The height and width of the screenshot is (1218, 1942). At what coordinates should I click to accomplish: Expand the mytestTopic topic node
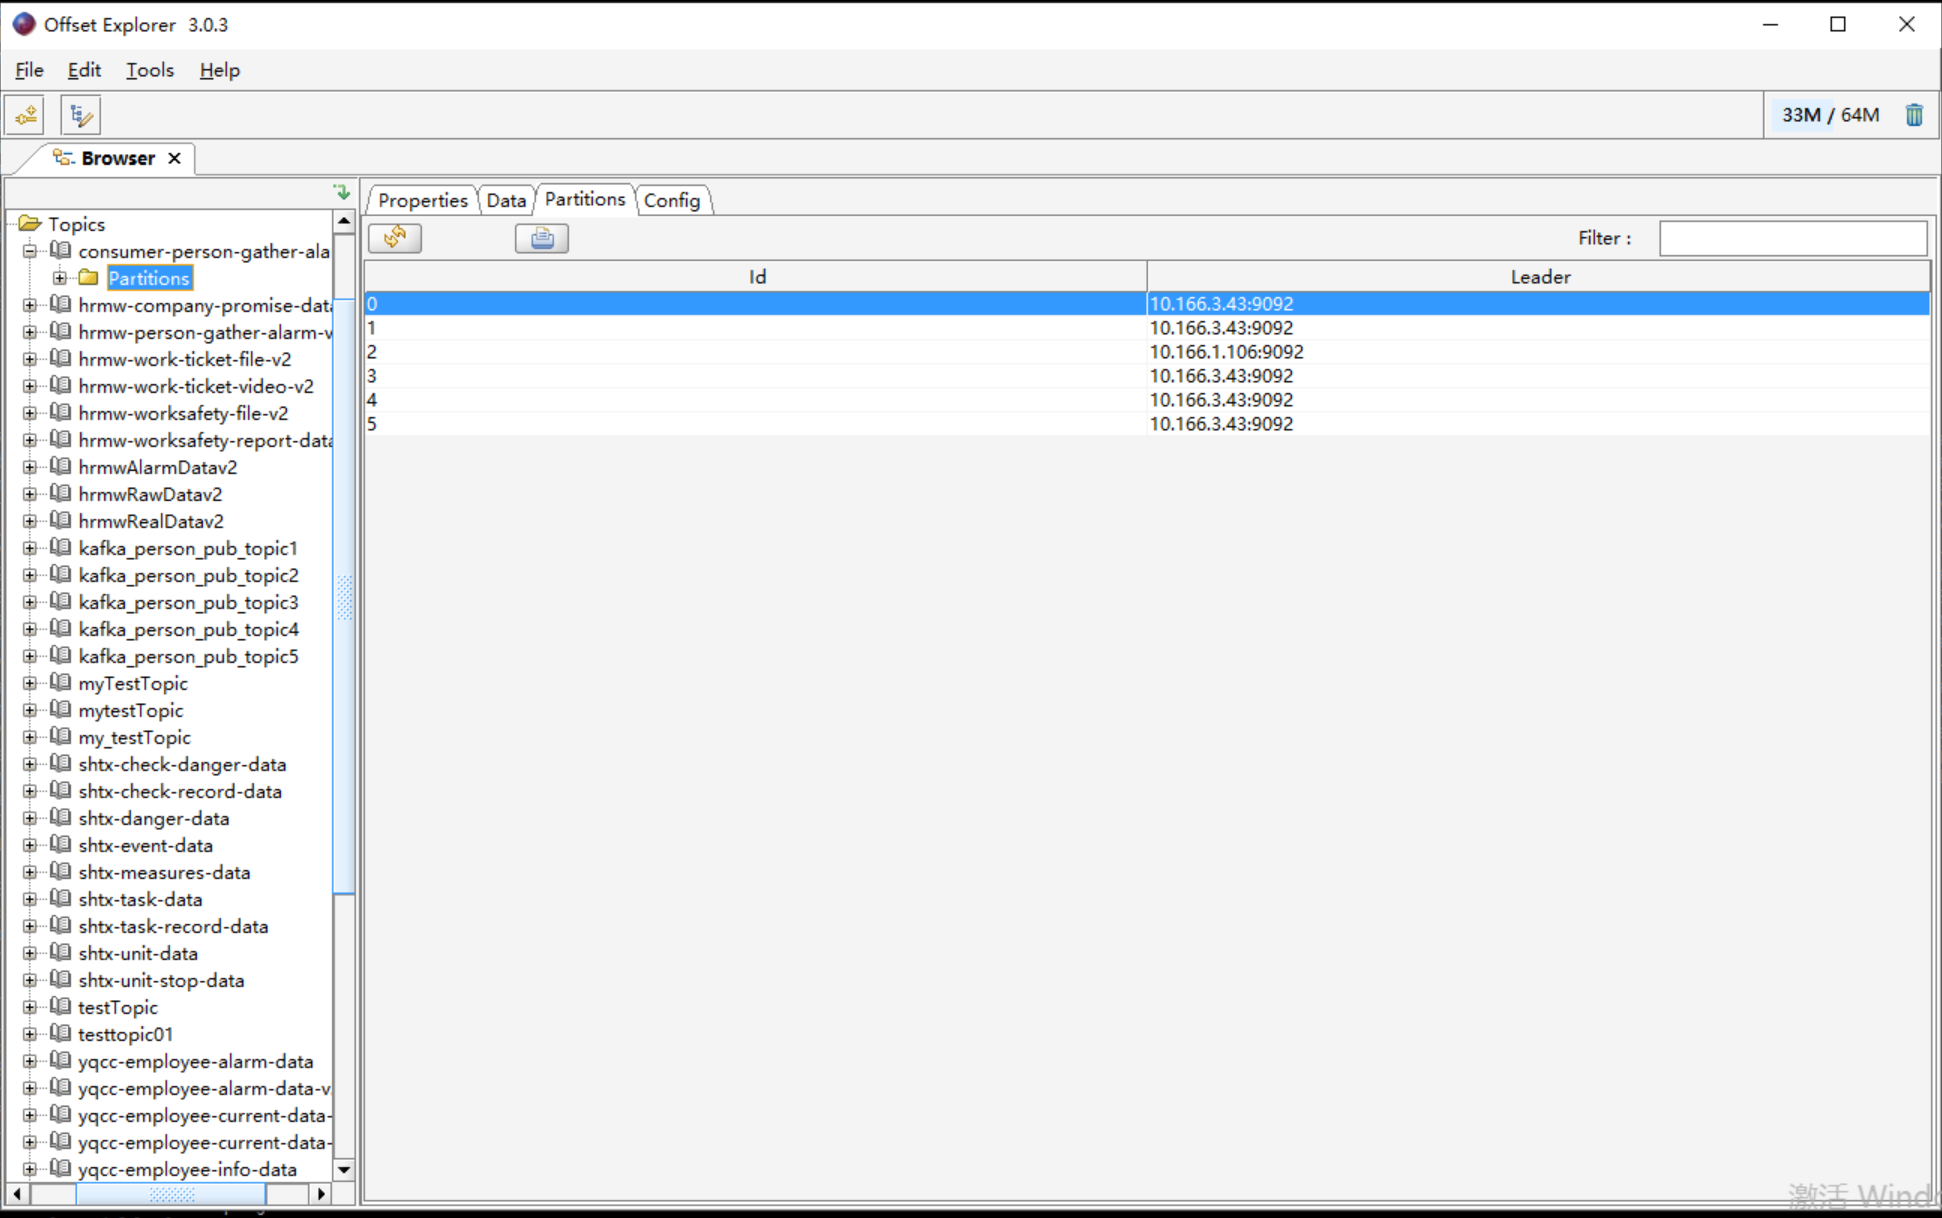(30, 710)
